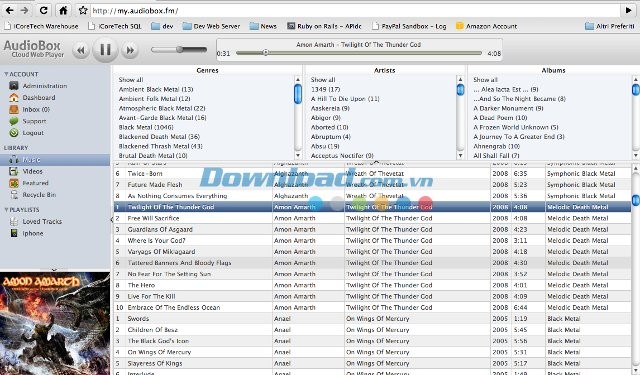640x375 pixels.
Task: Open Administration in the sidebar
Action: point(38,86)
